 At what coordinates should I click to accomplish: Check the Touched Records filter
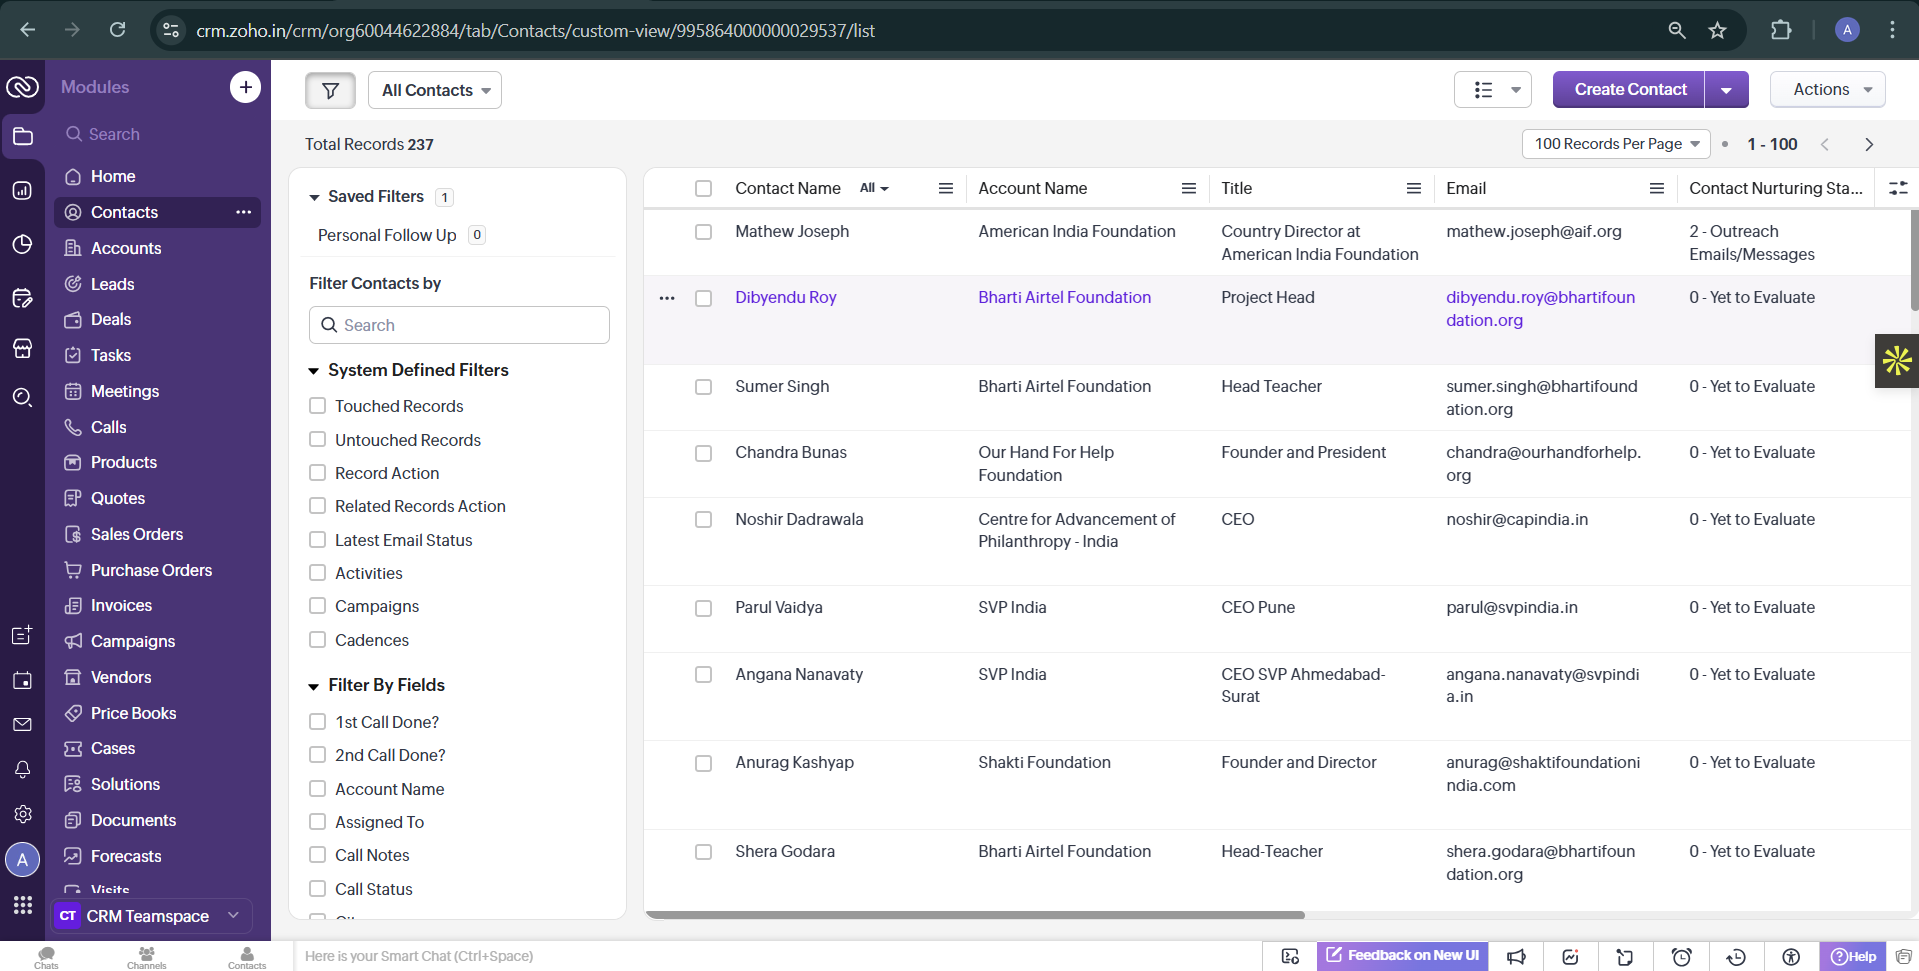pyautogui.click(x=318, y=406)
